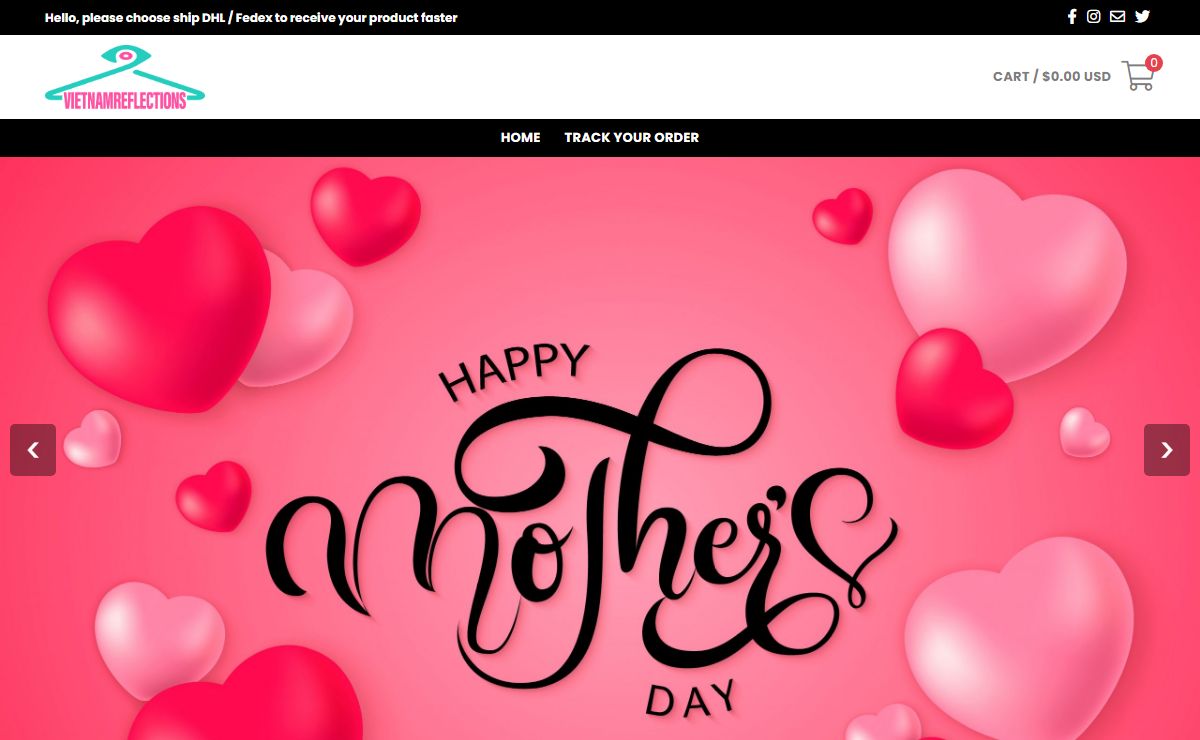
Task: Open the TRACK YOUR ORDER menu item
Action: click(631, 138)
